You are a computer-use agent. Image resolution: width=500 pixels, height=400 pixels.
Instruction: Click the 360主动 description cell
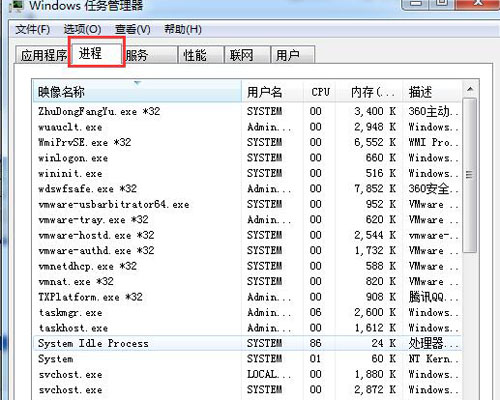(433, 111)
